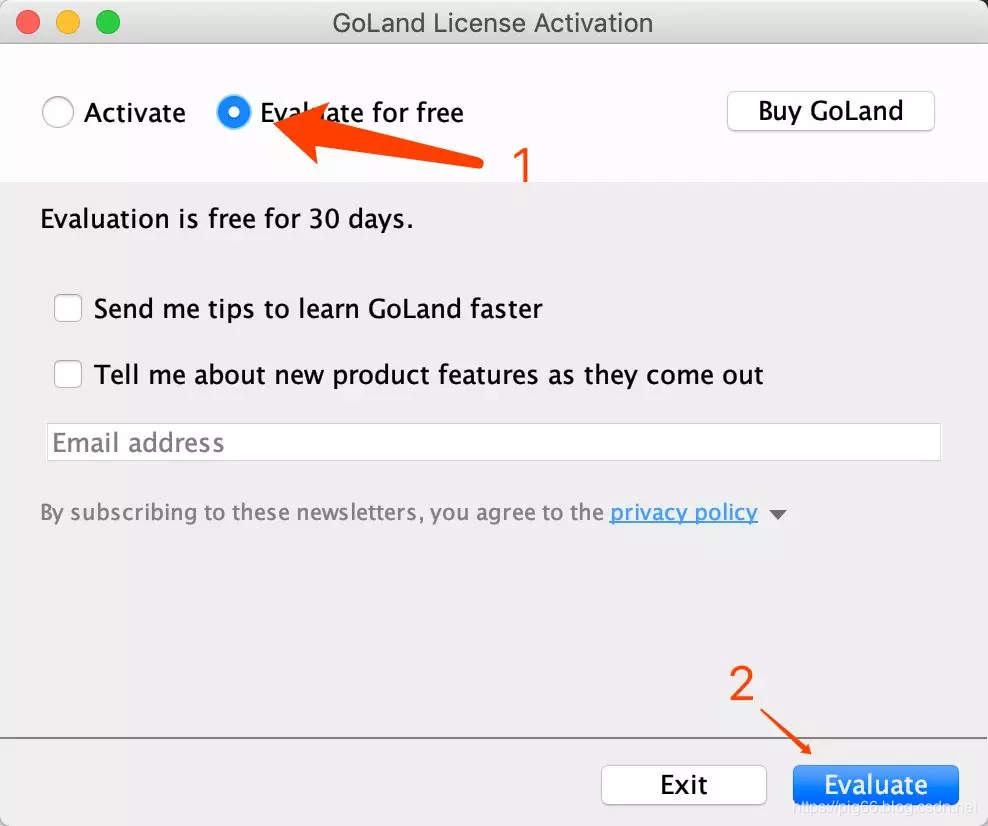Close the window with red button
The width and height of the screenshot is (988, 826).
tap(28, 22)
